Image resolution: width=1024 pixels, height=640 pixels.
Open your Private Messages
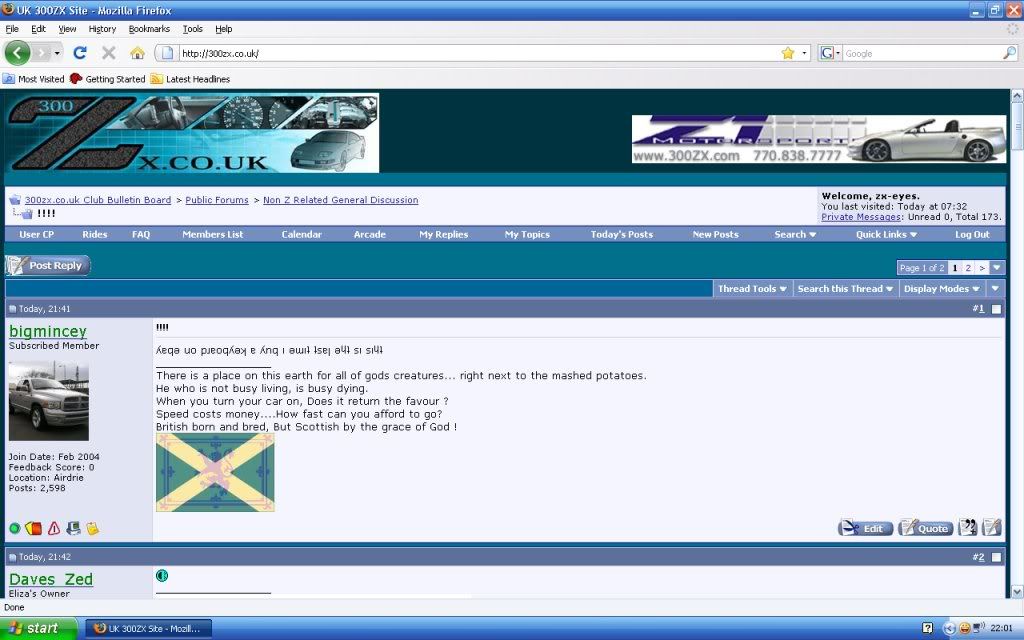(x=861, y=216)
